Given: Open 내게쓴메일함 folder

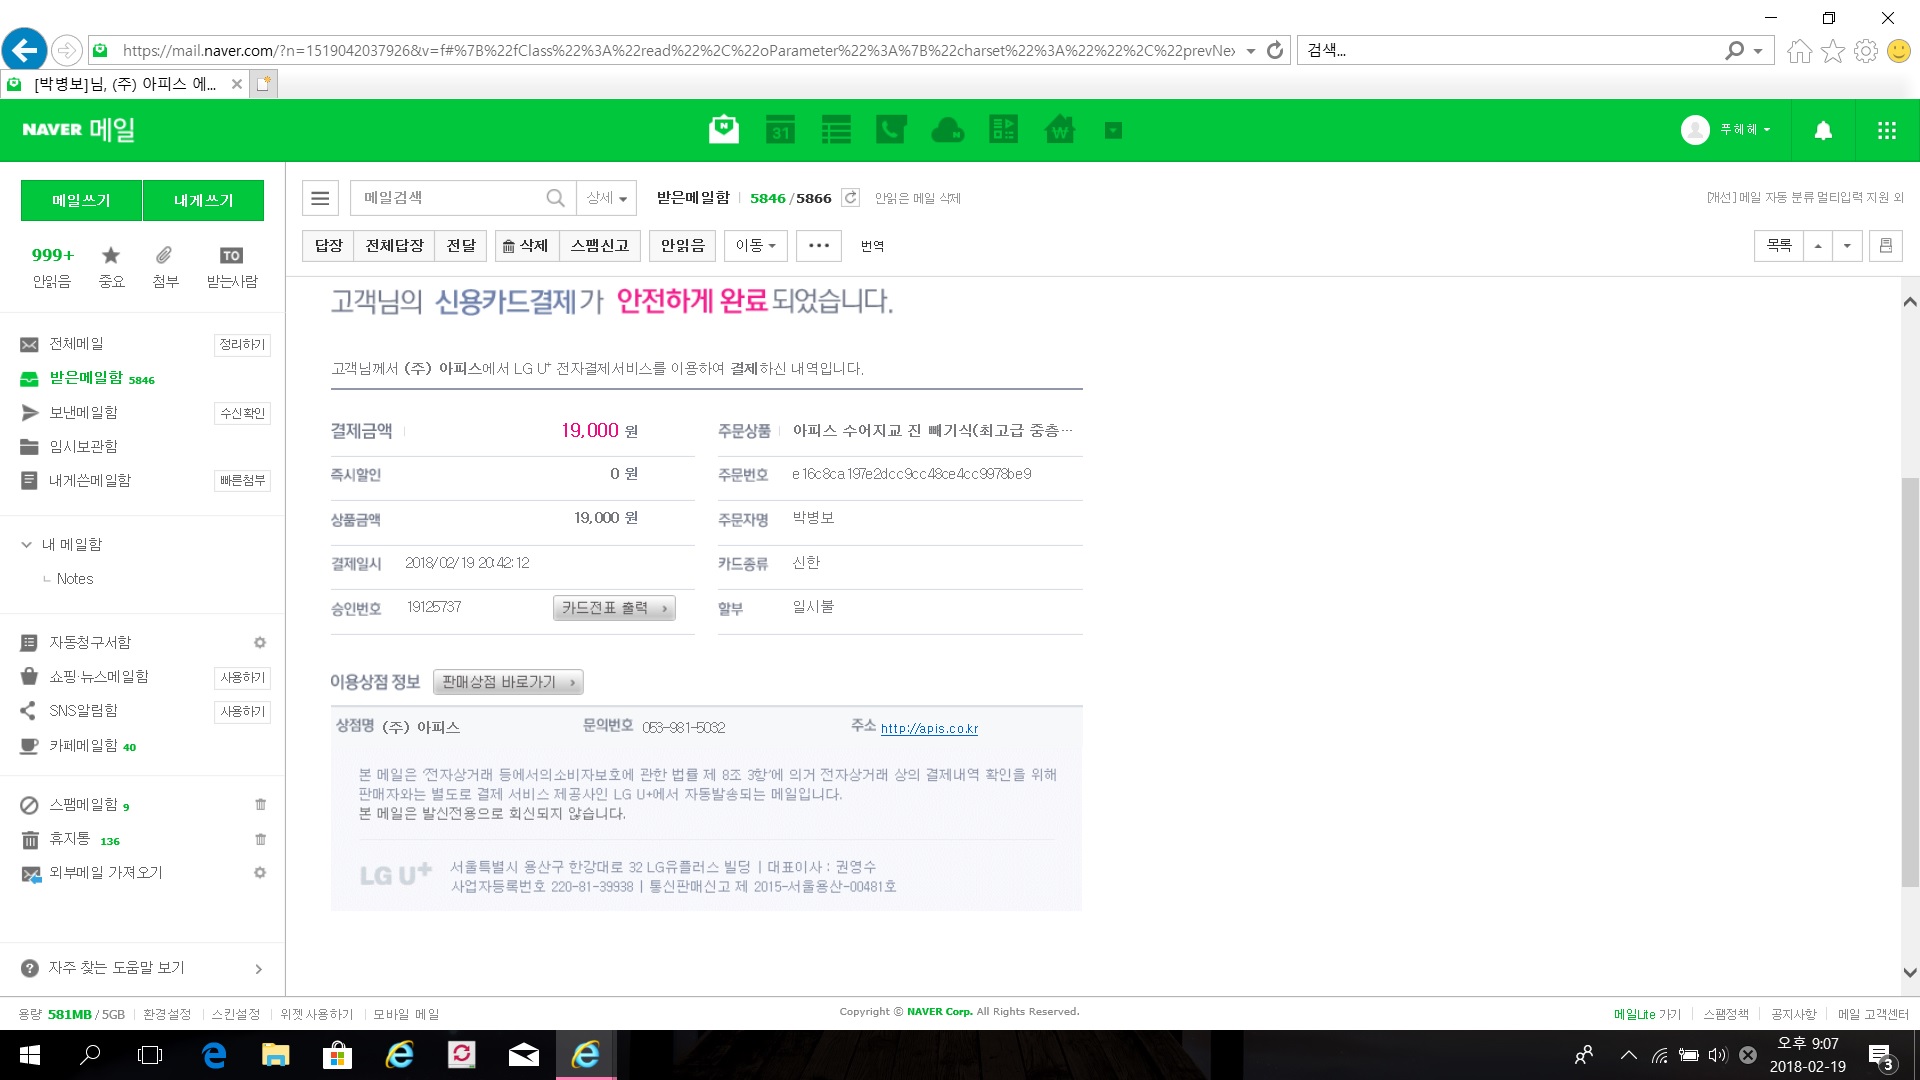Looking at the screenshot, I should tap(89, 481).
